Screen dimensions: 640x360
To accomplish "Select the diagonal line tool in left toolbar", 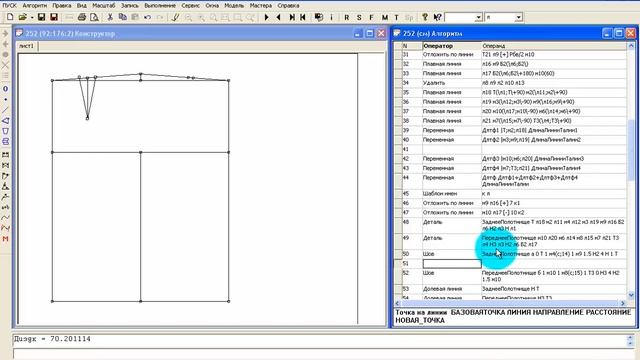I will [5, 110].
